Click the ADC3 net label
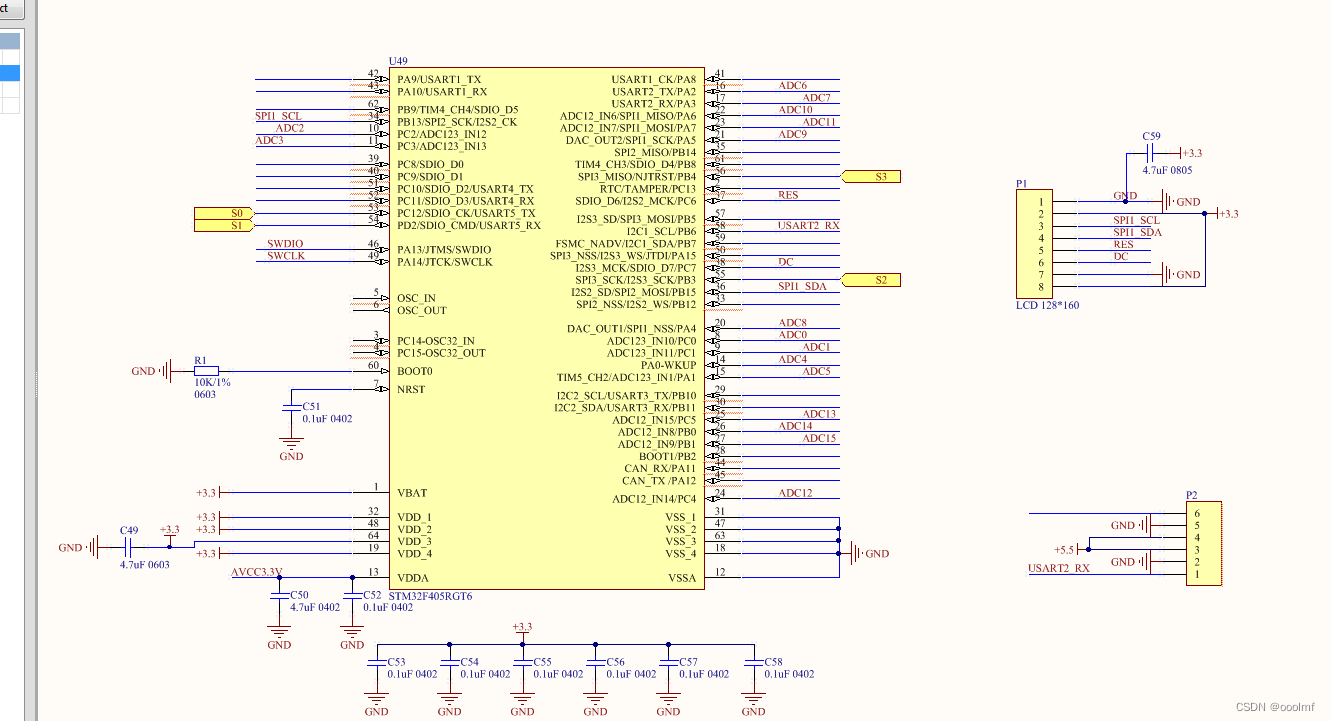Viewport: 1330px width, 721px height. coord(270,140)
